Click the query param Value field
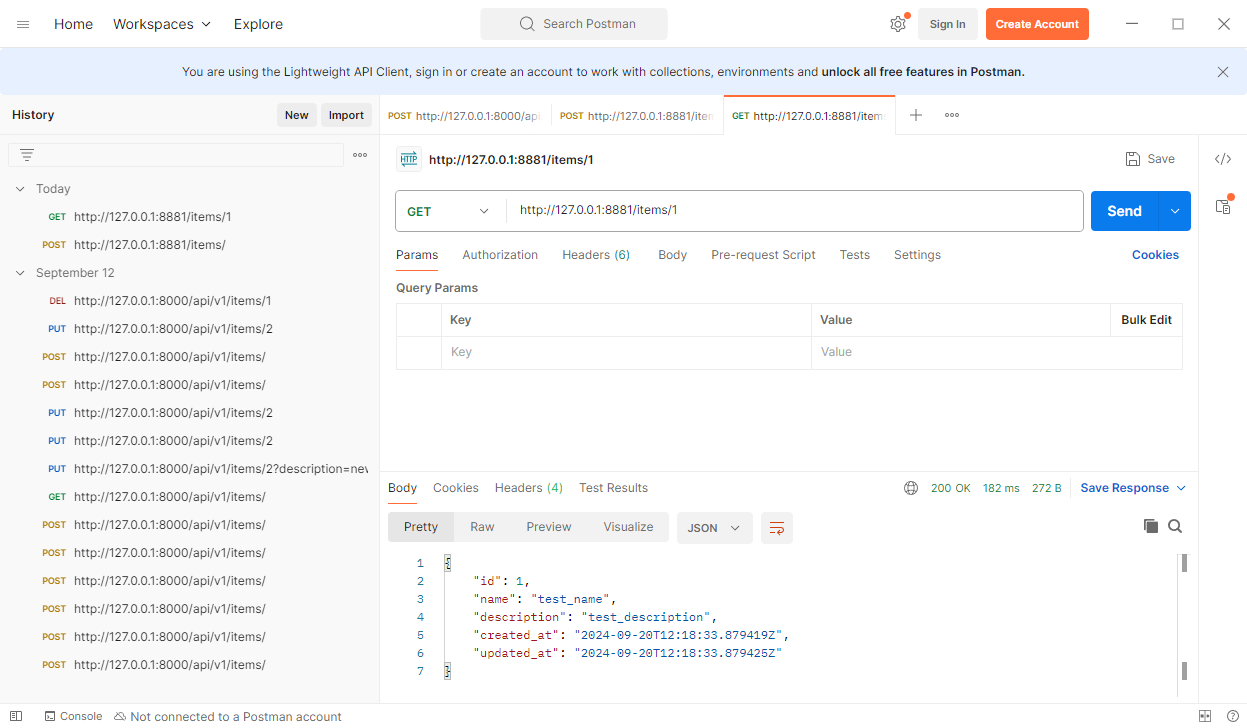 [960, 352]
